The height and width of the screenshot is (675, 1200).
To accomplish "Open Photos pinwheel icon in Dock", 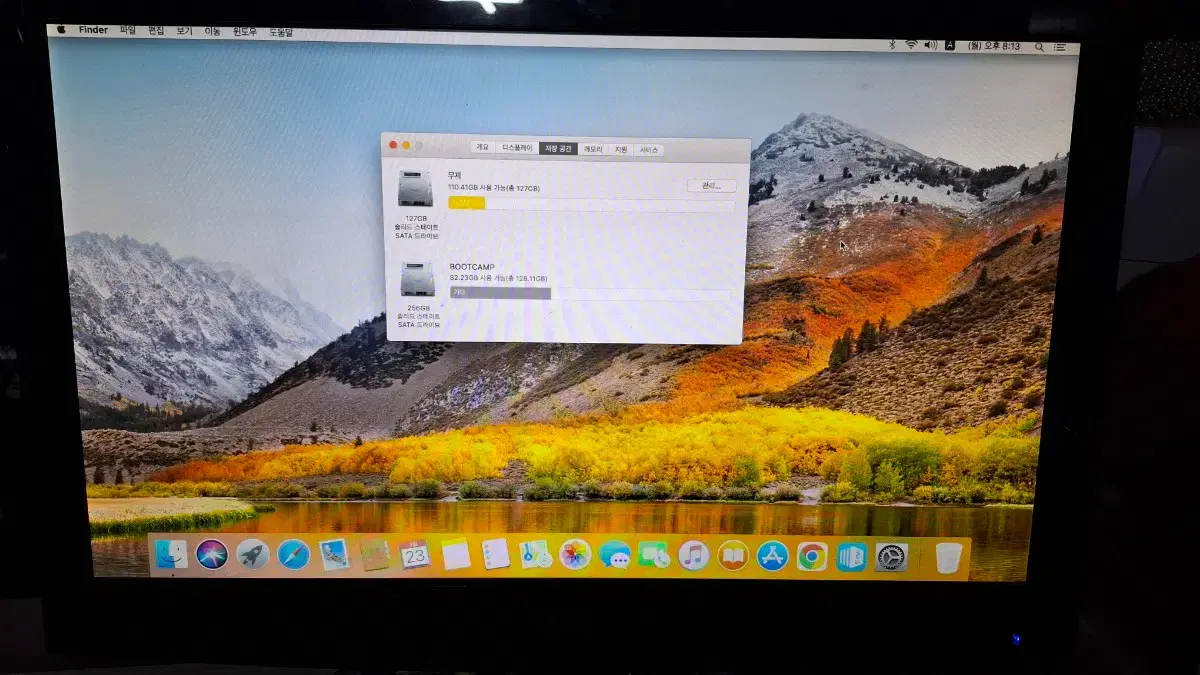I will pyautogui.click(x=575, y=554).
